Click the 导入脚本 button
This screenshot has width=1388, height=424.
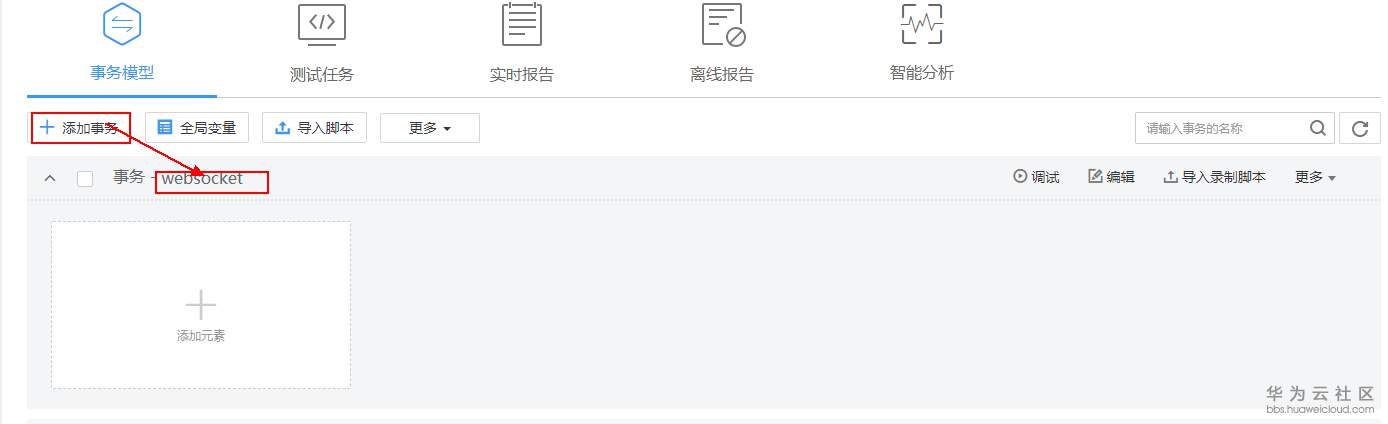coord(314,128)
